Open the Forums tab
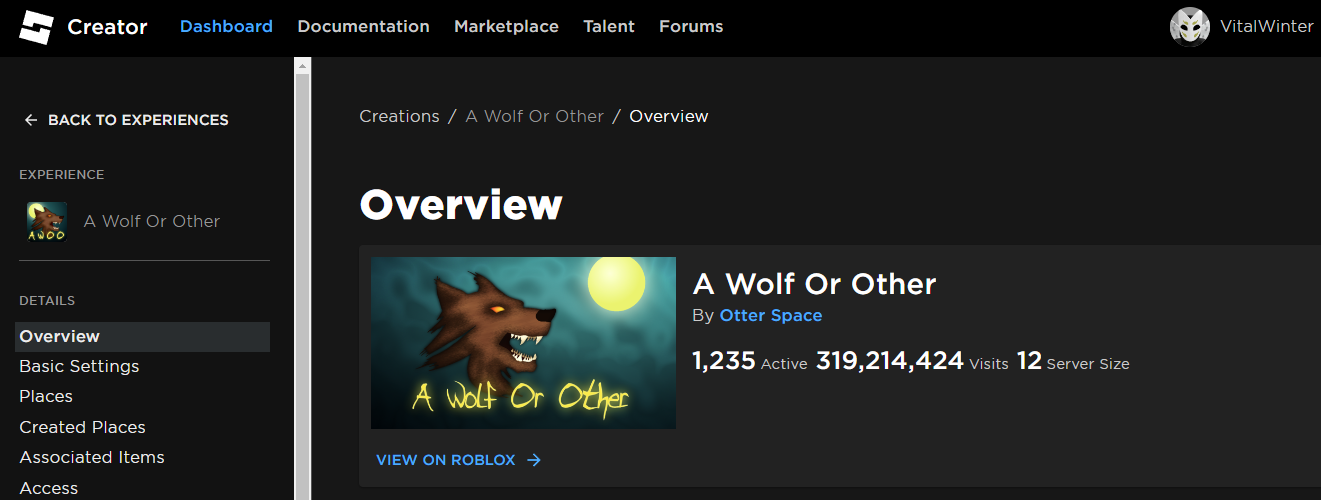The height and width of the screenshot is (500, 1321). pyautogui.click(x=691, y=27)
